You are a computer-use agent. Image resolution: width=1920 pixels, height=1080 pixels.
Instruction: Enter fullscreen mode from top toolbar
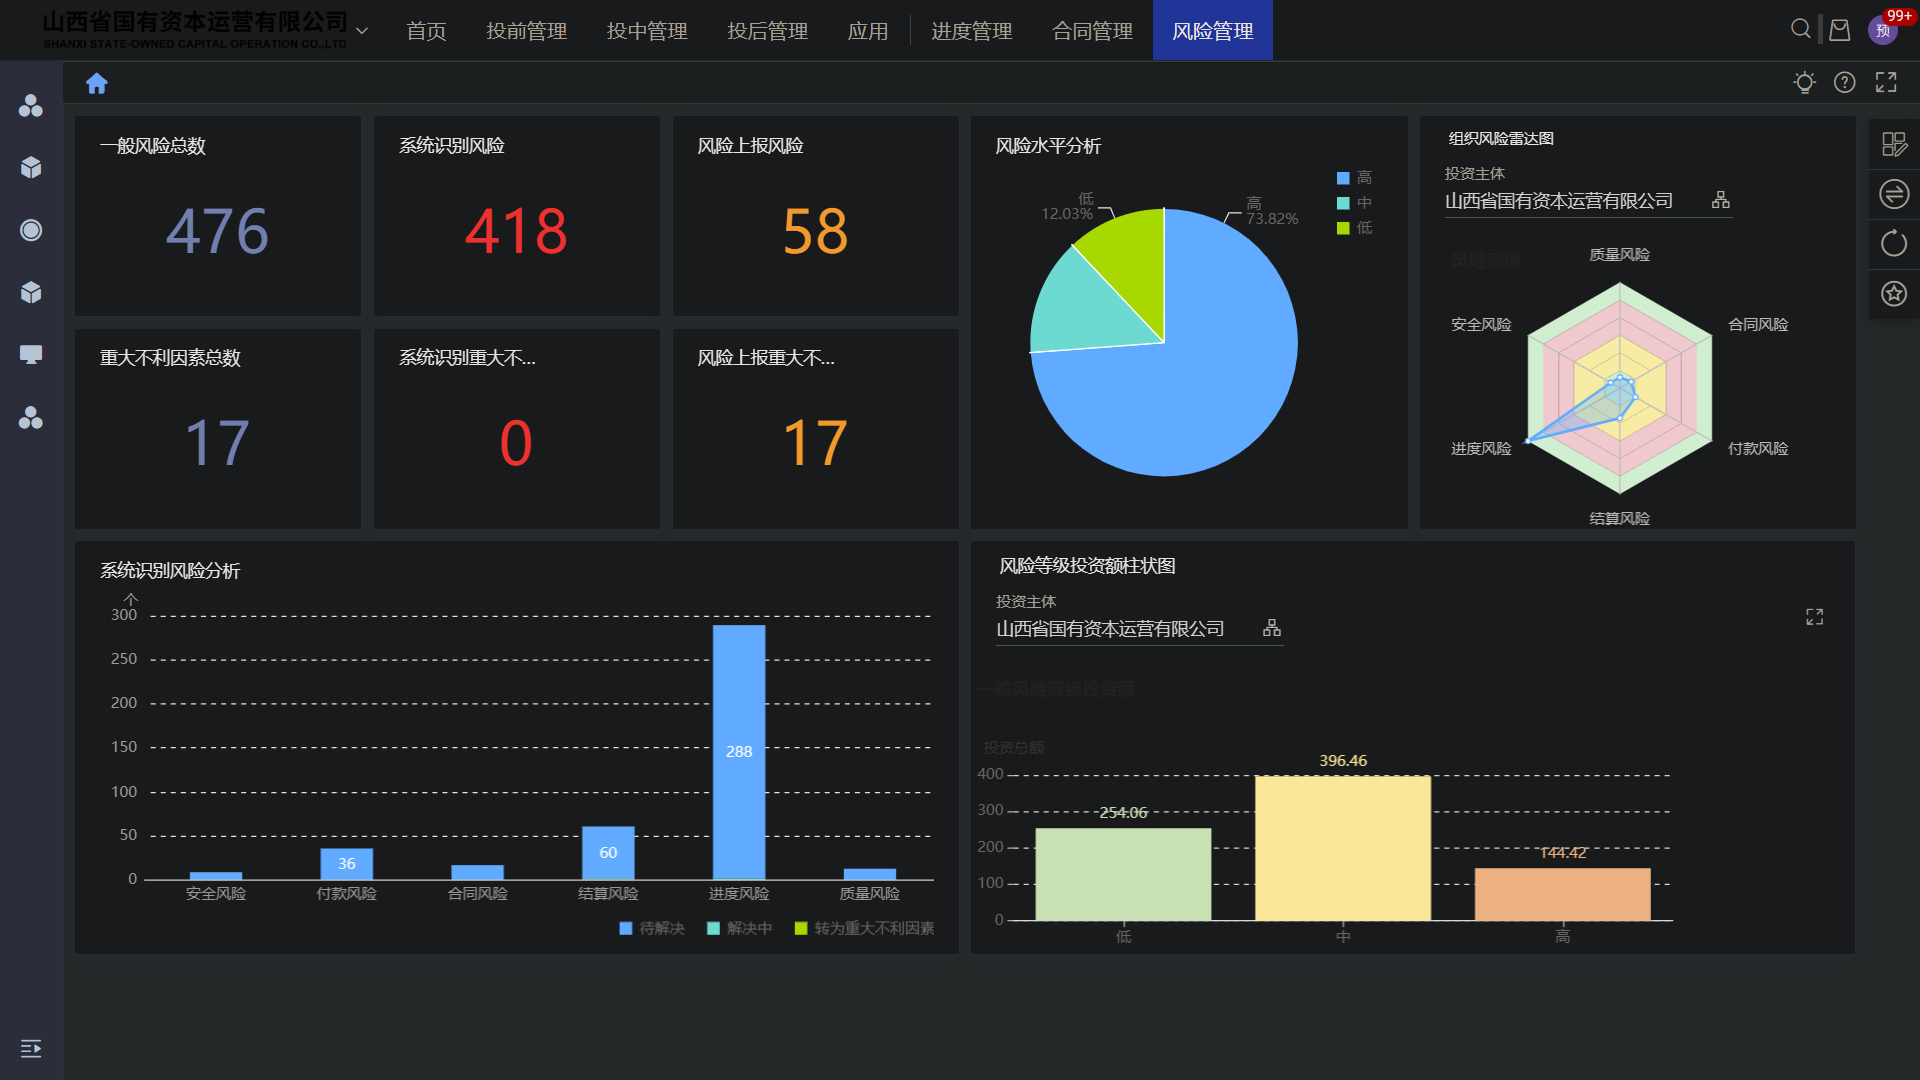(x=1885, y=83)
